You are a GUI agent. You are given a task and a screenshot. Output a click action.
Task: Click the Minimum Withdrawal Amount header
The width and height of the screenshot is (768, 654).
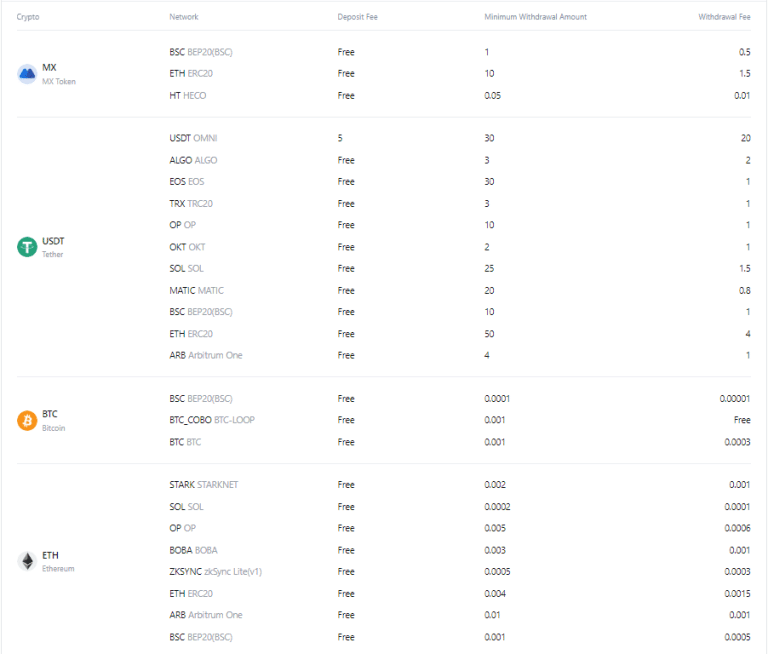tap(535, 17)
